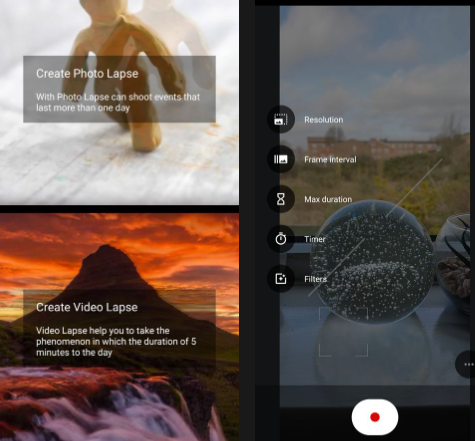Choose the Filters label
475x441 pixels.
315,279
